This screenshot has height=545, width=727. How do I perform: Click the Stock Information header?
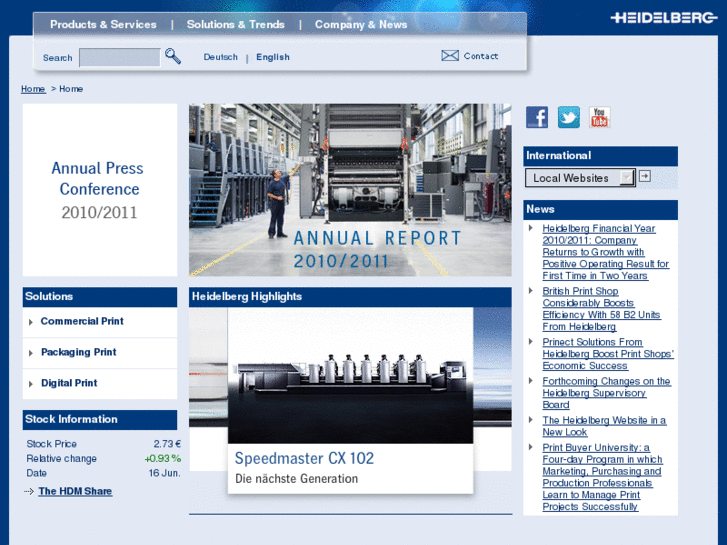click(100, 419)
